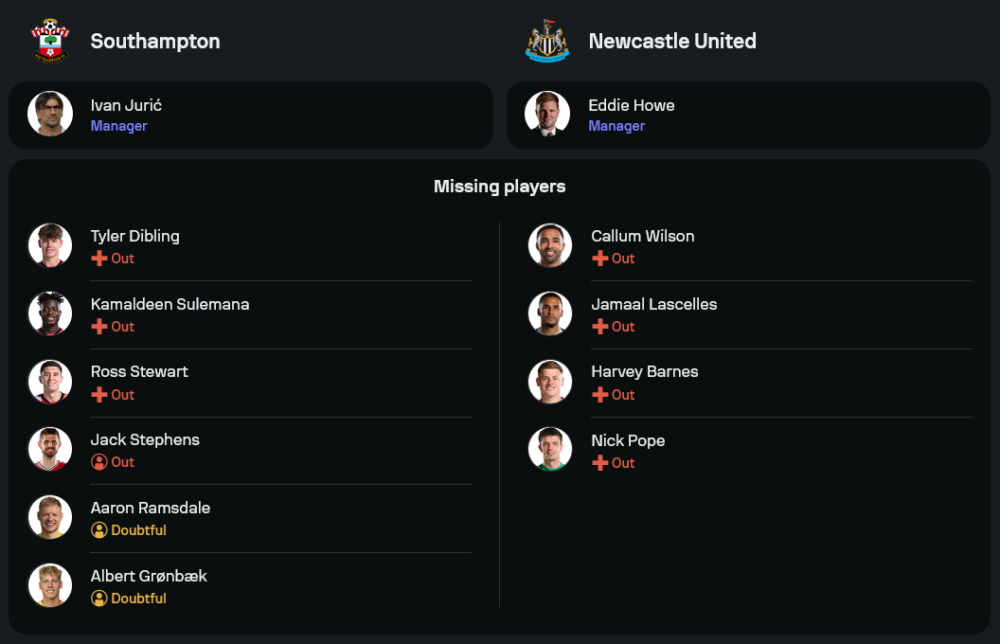The image size is (1000, 644).
Task: Click Nick Pope's red injury cross icon
Action: [600, 463]
